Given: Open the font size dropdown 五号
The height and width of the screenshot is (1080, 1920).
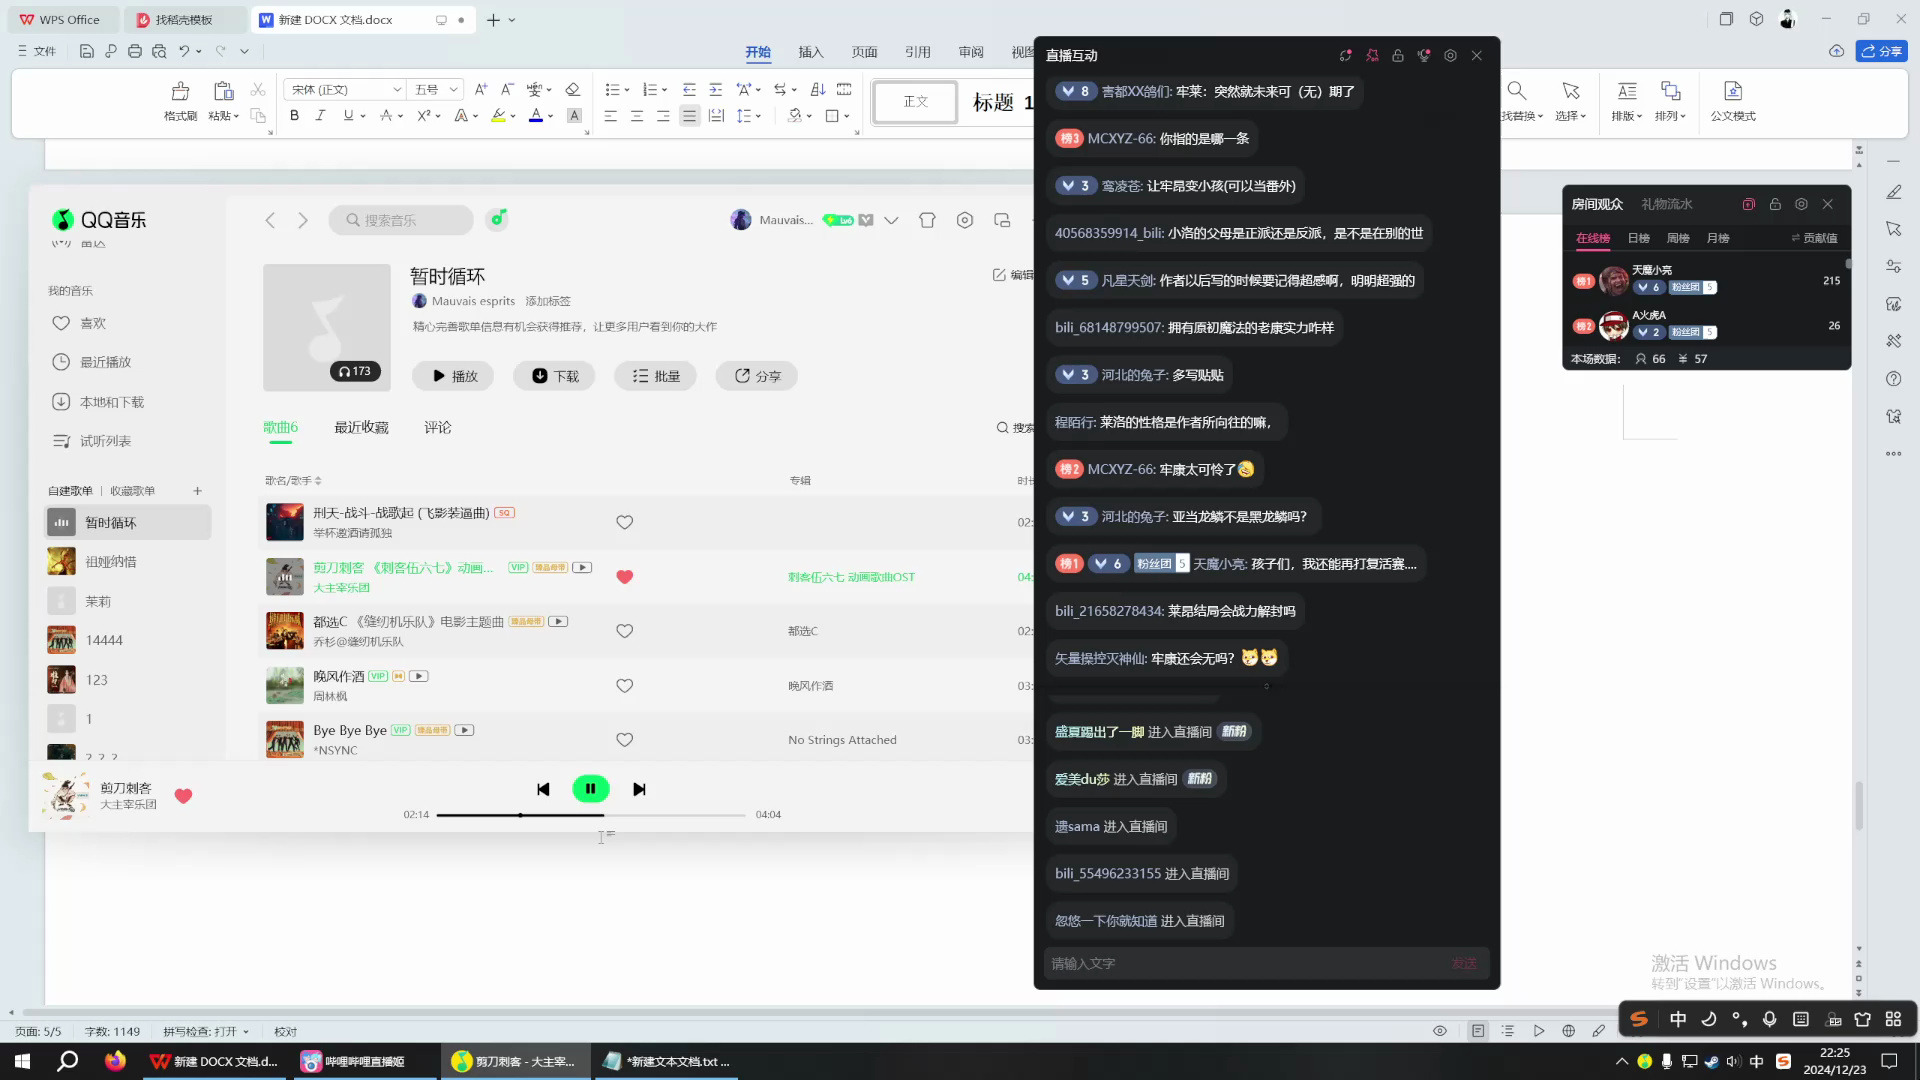Looking at the screenshot, I should point(453,90).
